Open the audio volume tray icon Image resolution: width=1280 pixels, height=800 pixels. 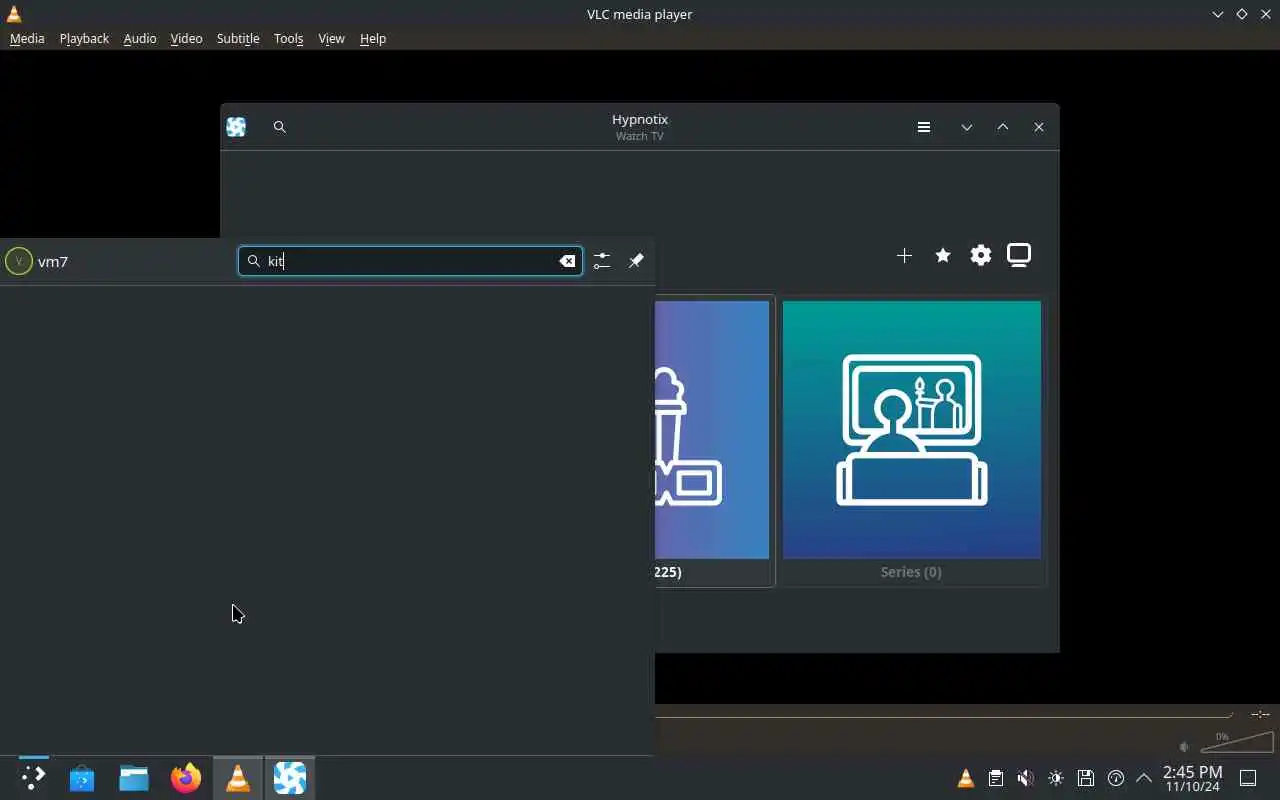(x=1026, y=778)
